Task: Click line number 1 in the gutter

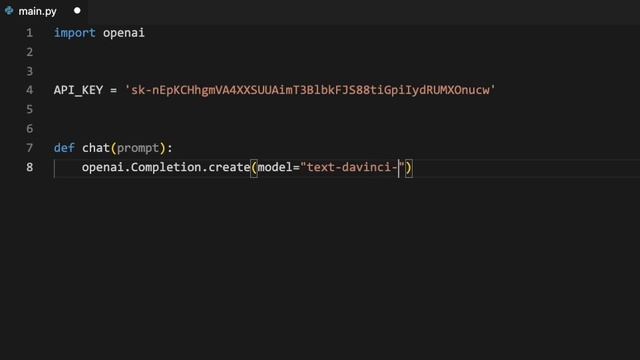Action: pos(29,33)
